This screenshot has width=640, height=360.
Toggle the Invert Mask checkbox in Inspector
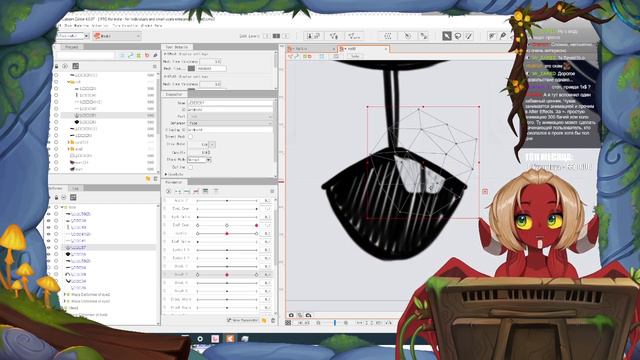pos(190,137)
